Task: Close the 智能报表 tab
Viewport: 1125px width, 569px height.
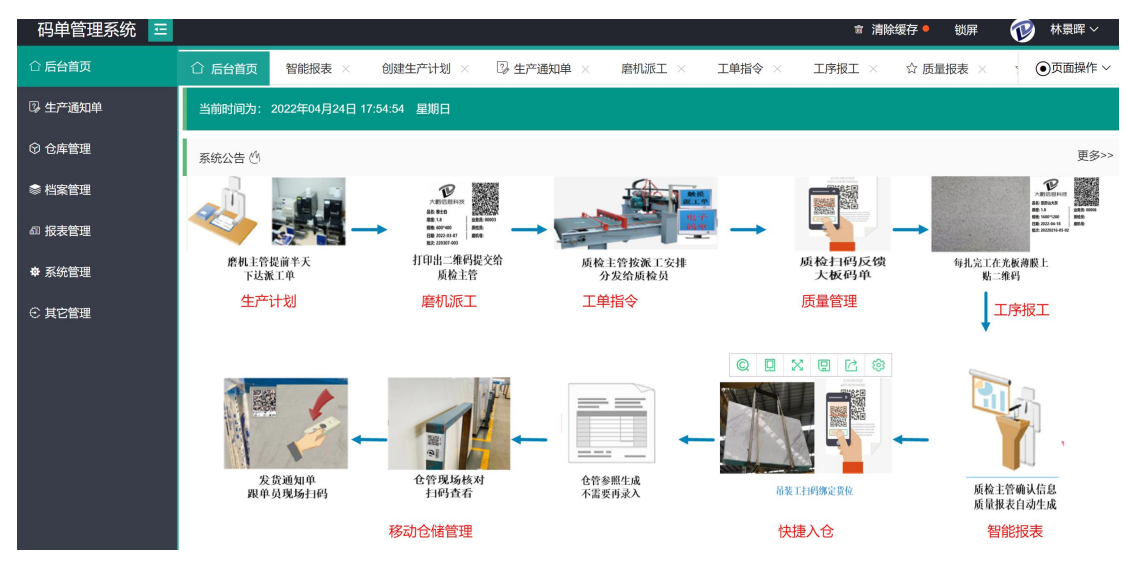Action: click(346, 69)
